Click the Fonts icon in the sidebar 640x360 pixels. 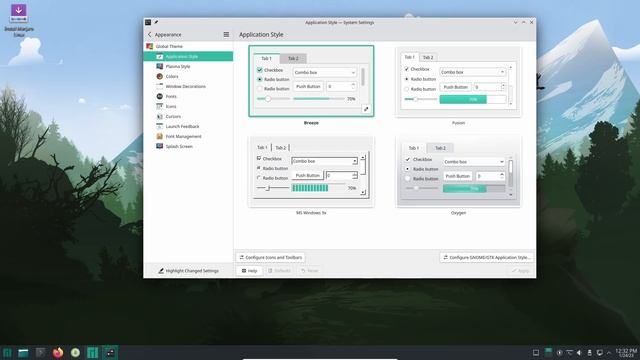pyautogui.click(x=160, y=96)
